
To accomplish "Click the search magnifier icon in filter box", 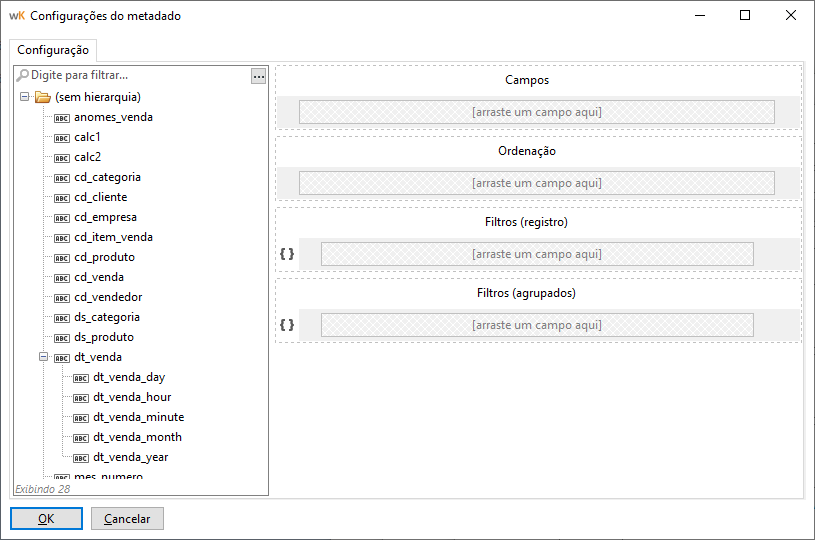I will click(x=22, y=76).
